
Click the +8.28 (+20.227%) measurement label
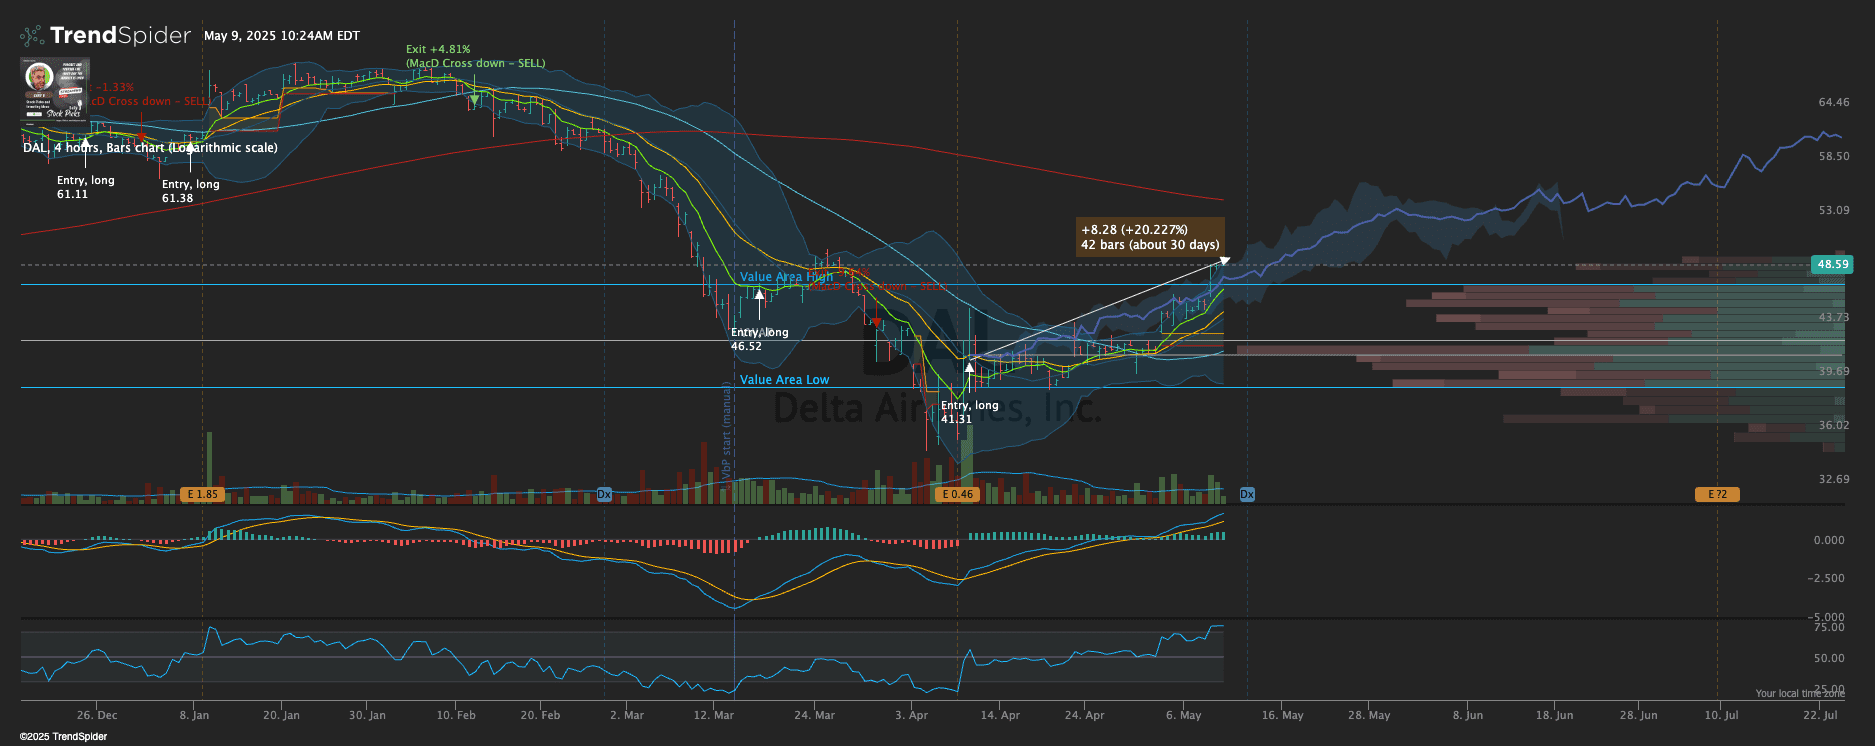click(1149, 237)
